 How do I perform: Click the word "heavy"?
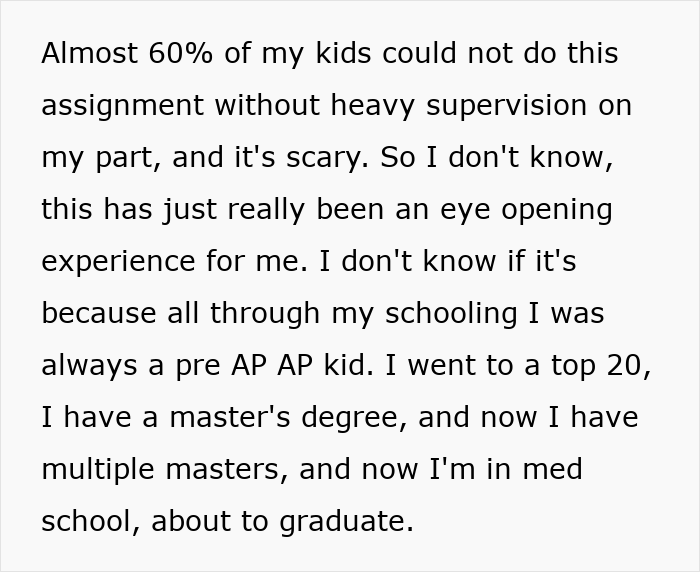point(373,105)
